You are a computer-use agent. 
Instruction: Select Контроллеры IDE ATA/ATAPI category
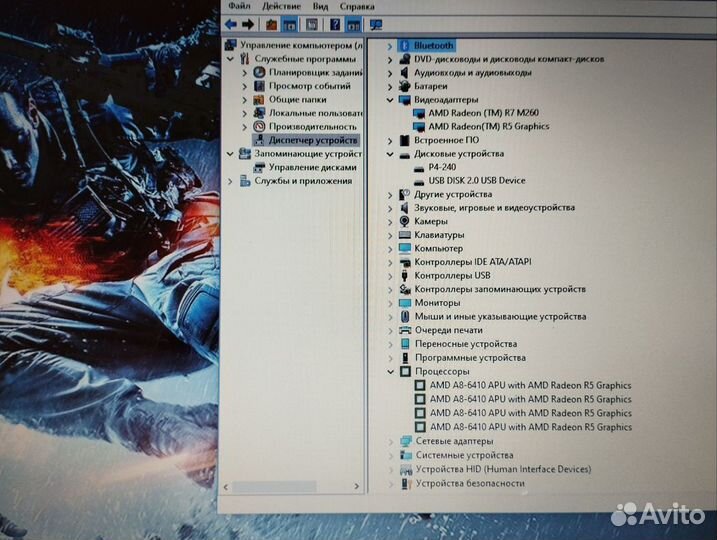click(473, 262)
